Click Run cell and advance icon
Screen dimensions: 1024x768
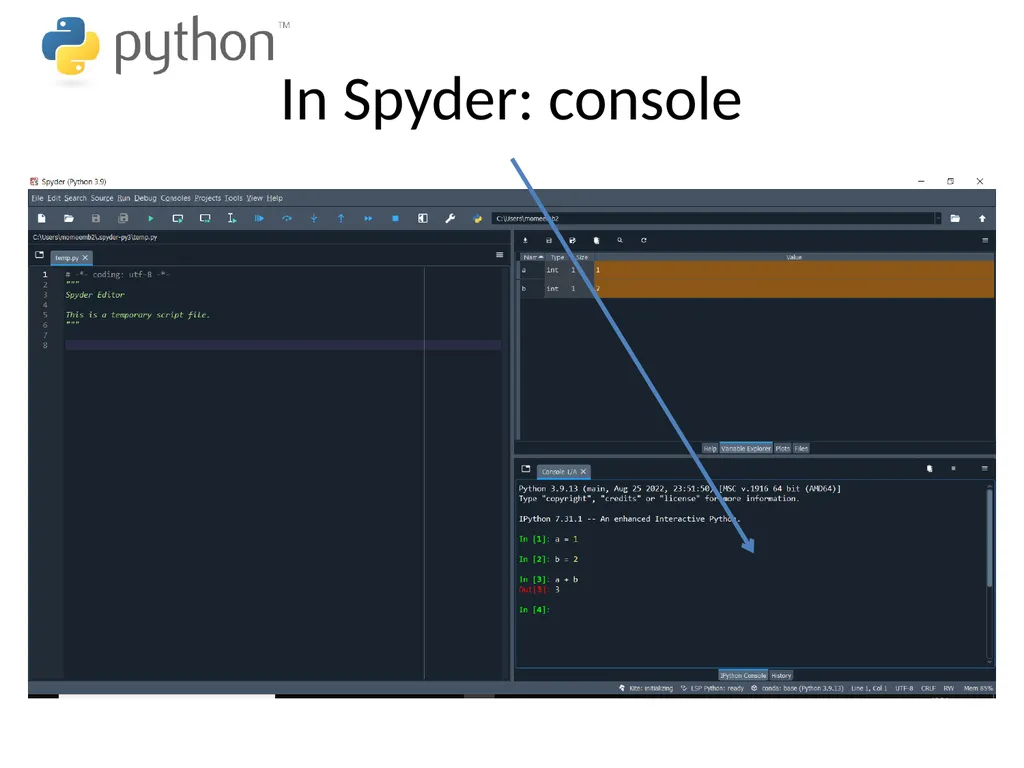pyautogui.click(x=205, y=219)
